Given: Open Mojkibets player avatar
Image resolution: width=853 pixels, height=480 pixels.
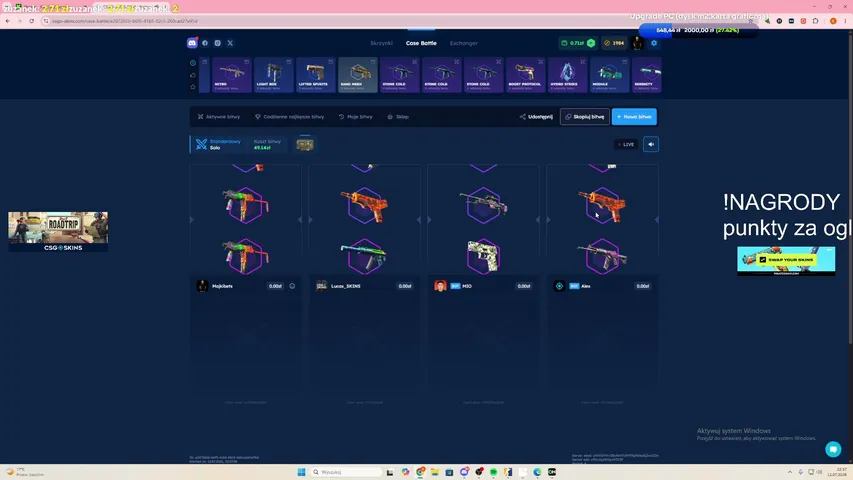Looking at the screenshot, I should click(202, 286).
